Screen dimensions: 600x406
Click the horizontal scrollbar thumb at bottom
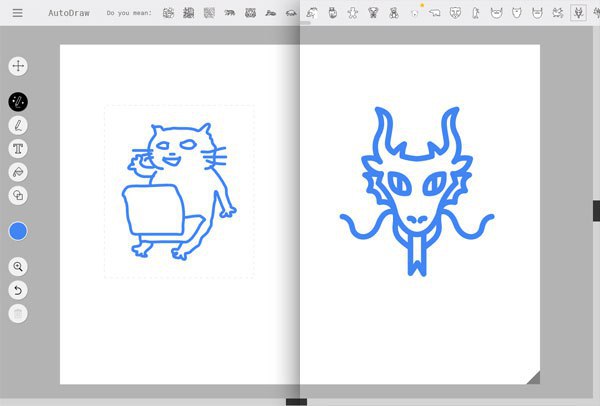point(297,402)
